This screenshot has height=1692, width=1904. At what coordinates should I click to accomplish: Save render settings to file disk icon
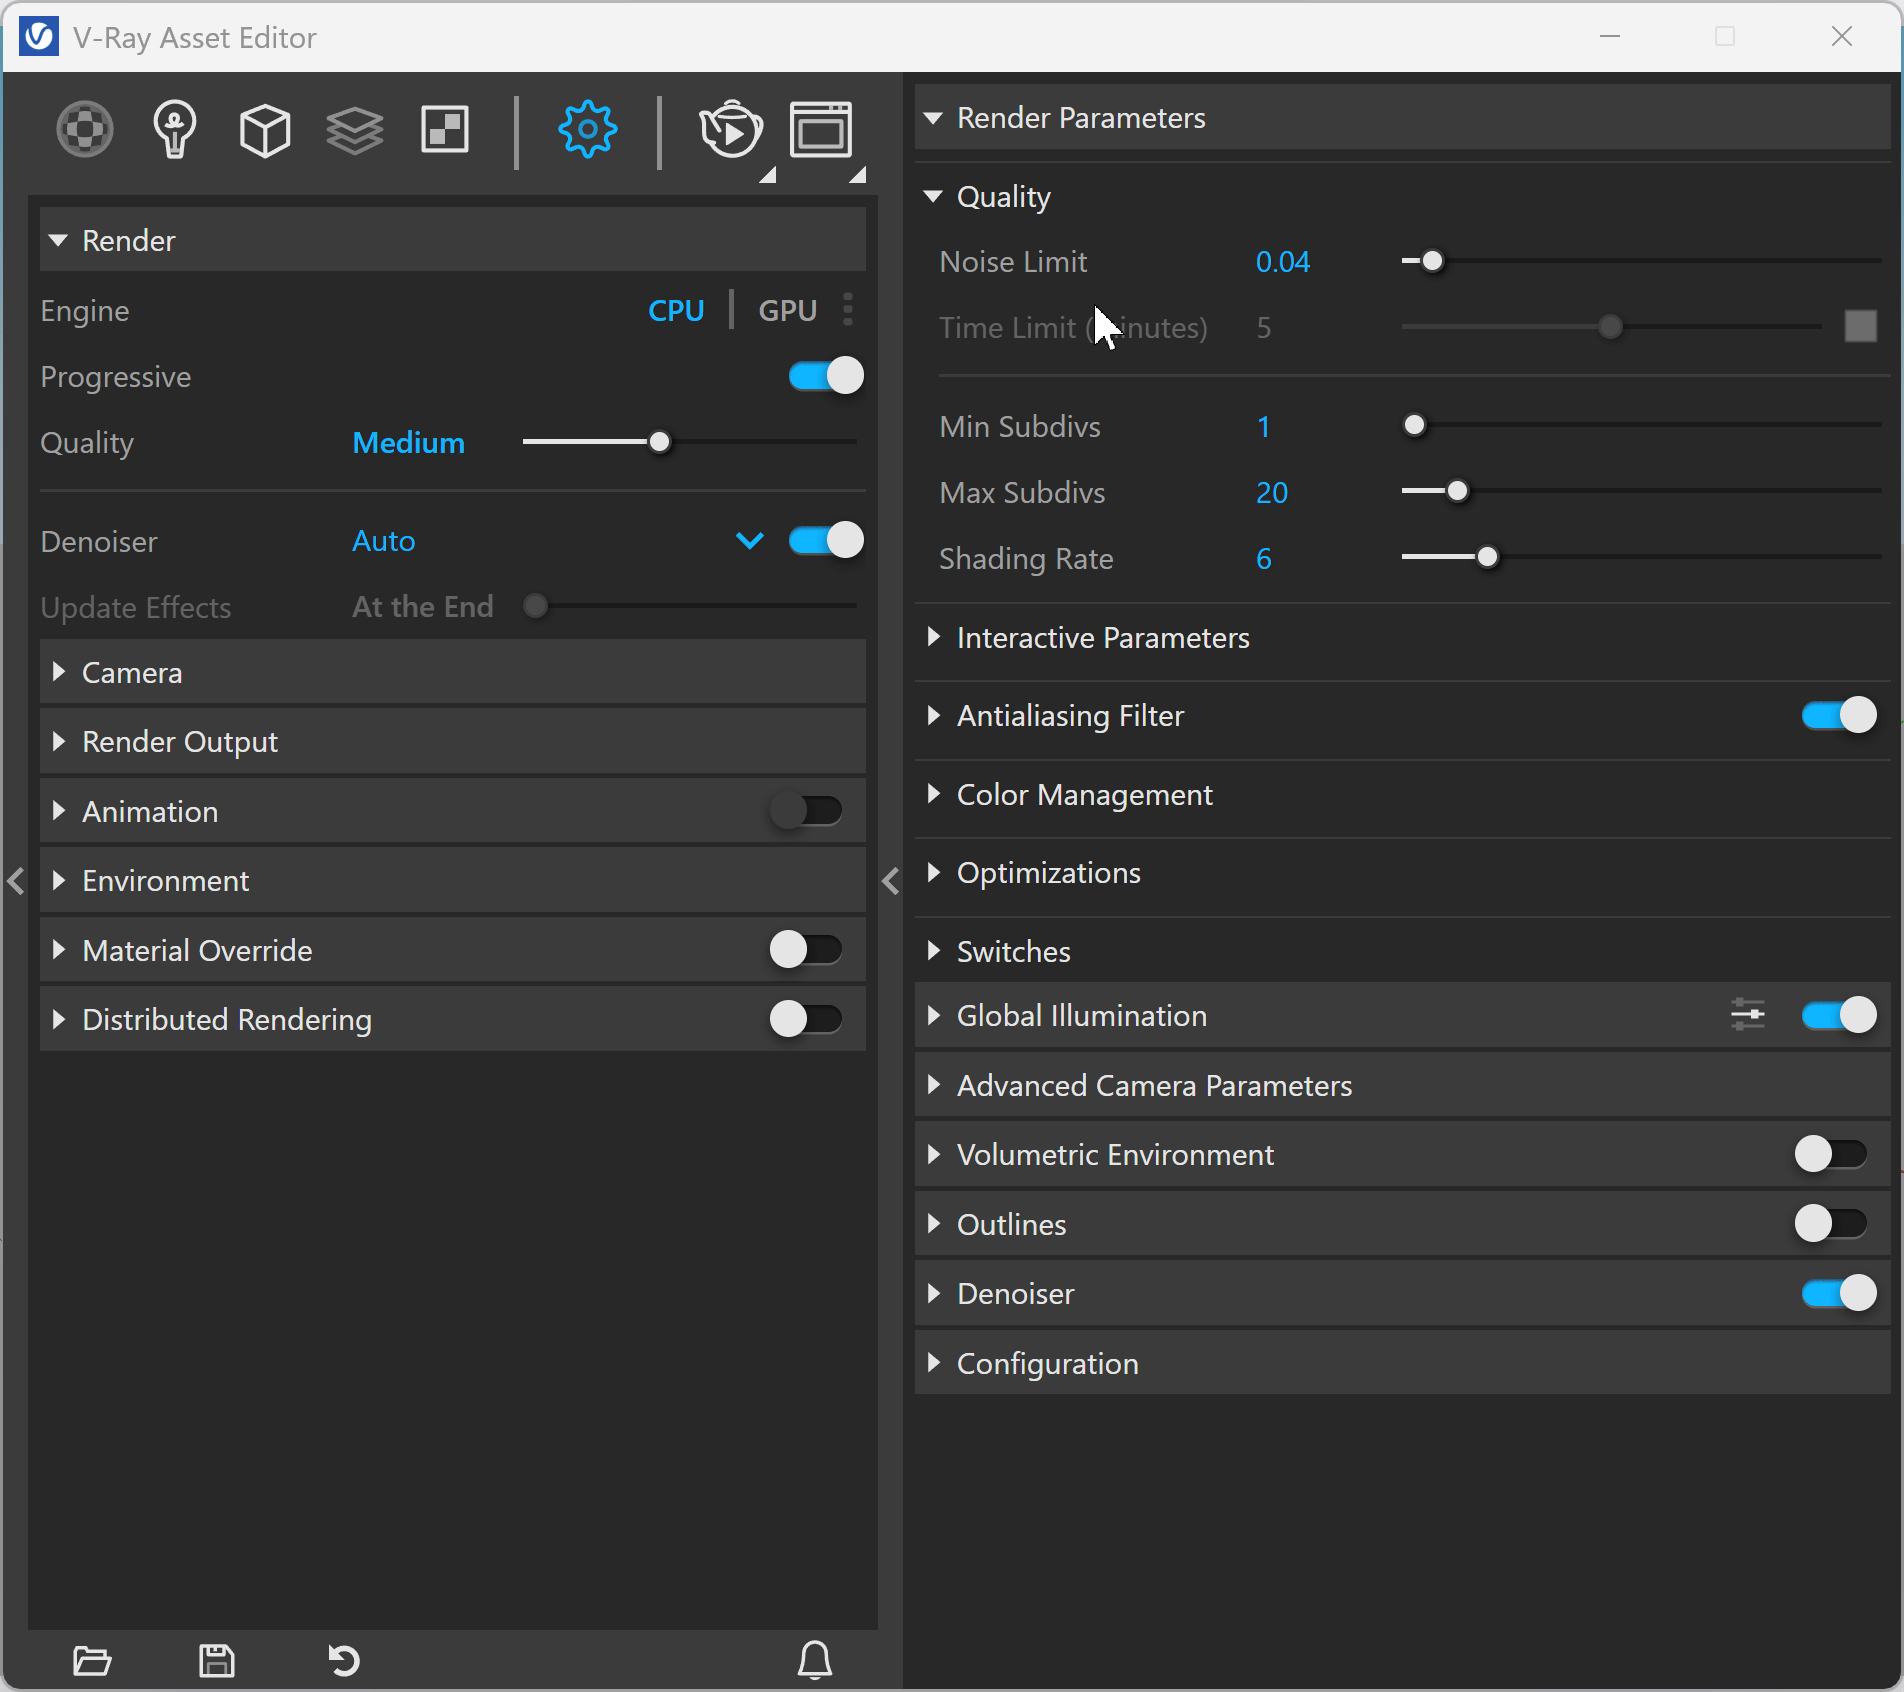coord(217,1661)
